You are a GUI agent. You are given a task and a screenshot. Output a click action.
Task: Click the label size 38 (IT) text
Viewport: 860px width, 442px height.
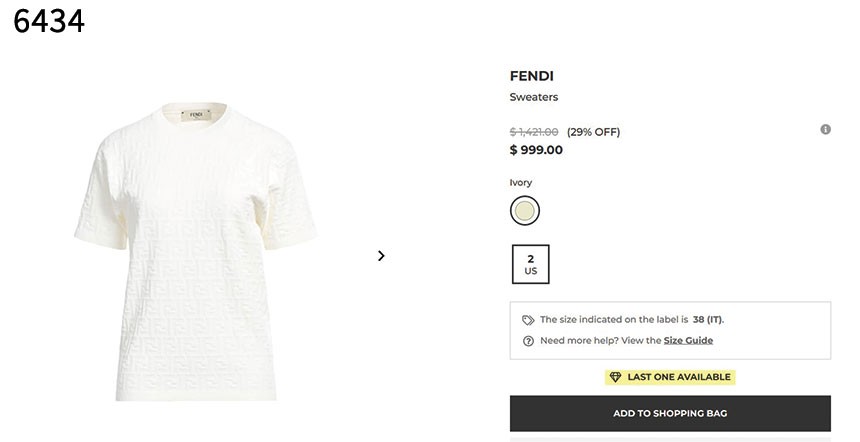coord(707,320)
